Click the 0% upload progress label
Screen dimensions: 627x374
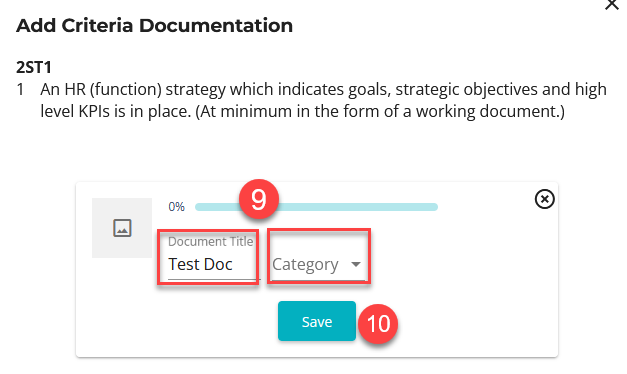pyautogui.click(x=176, y=207)
